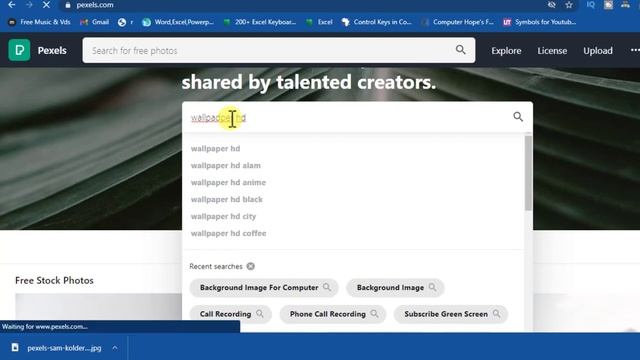Click the Upload link
This screenshot has height=360, width=640.
[x=598, y=51]
